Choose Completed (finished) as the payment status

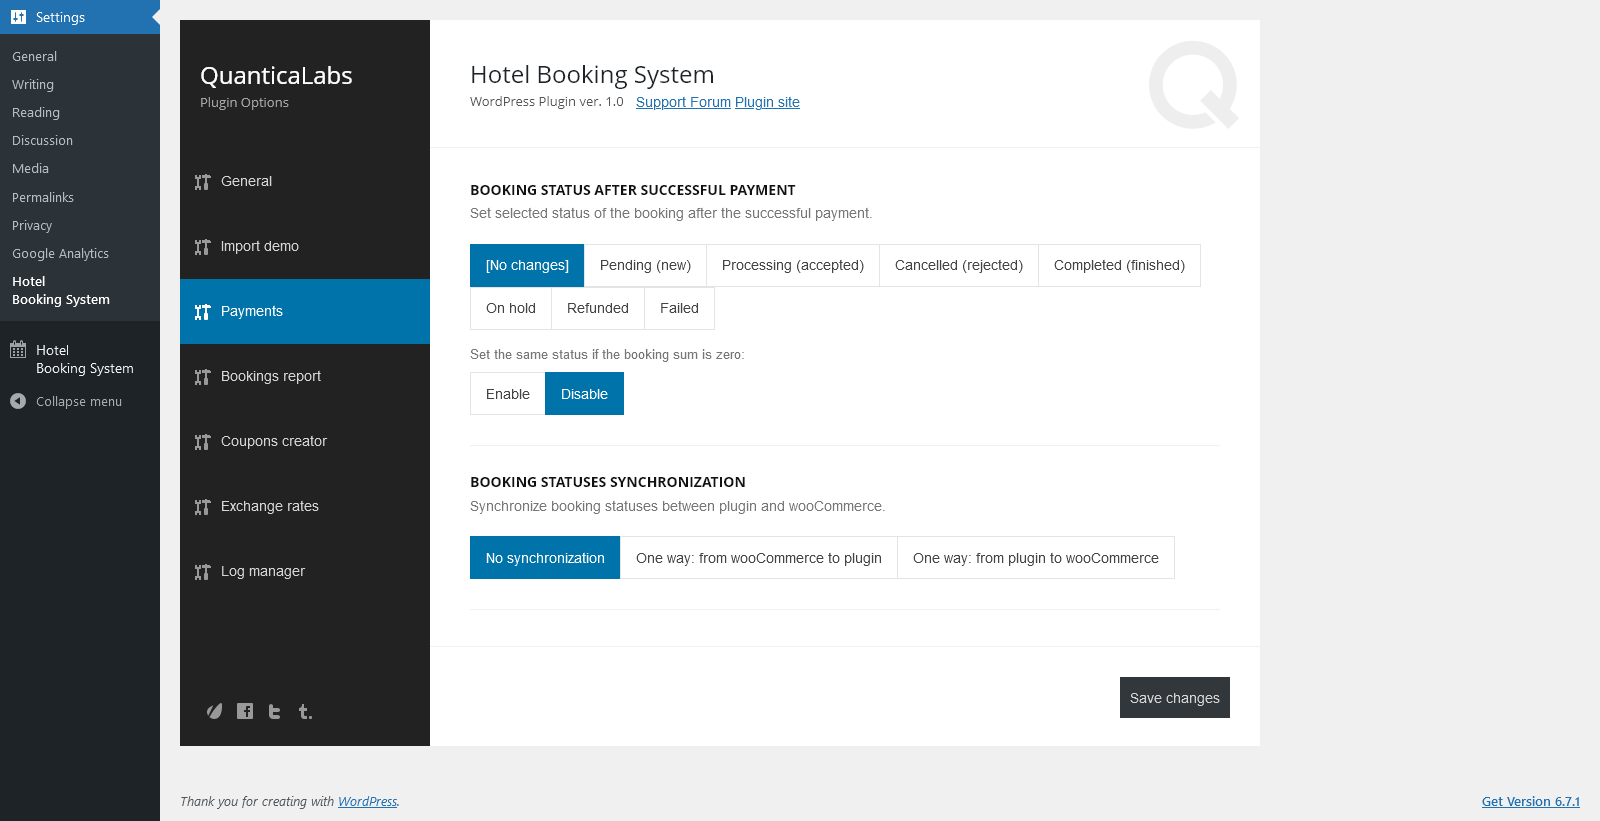pos(1119,265)
